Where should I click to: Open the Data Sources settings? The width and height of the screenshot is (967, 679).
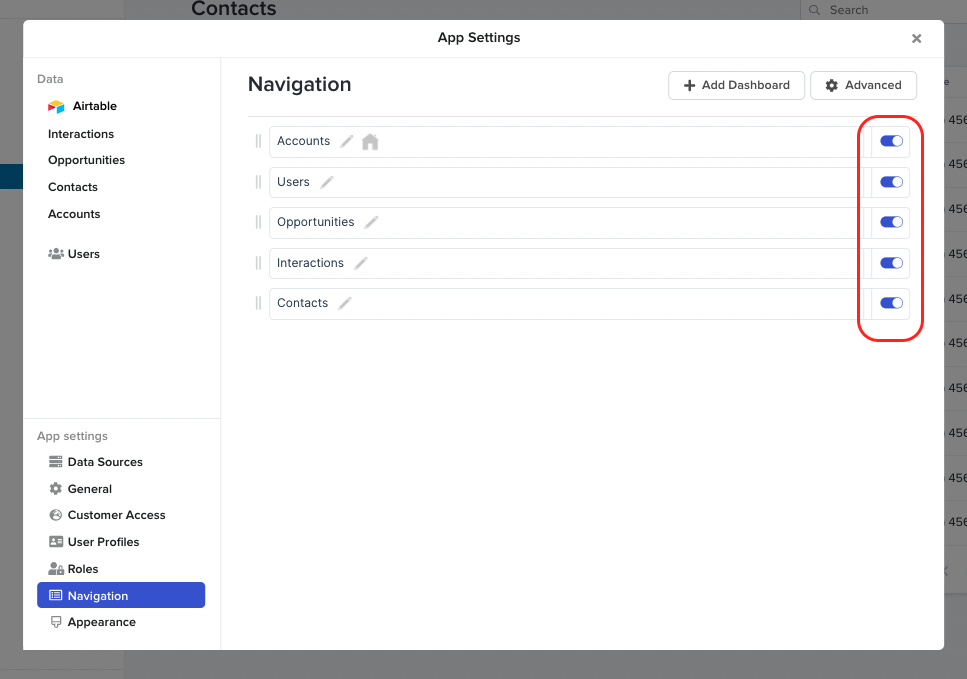tap(104, 462)
